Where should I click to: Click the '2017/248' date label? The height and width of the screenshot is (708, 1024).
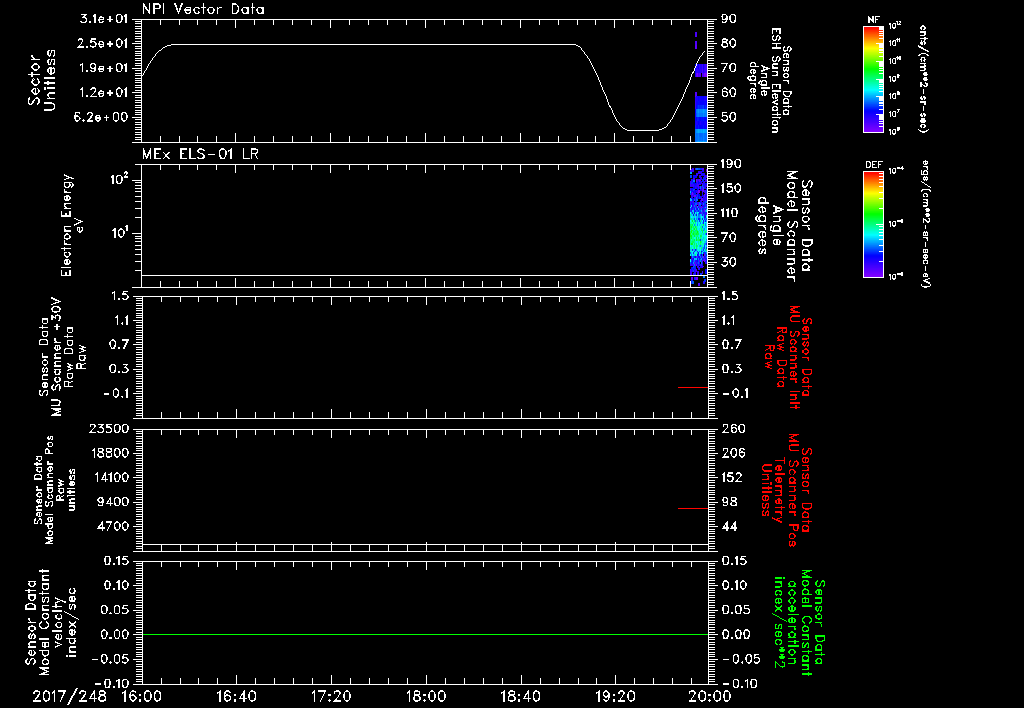69,696
